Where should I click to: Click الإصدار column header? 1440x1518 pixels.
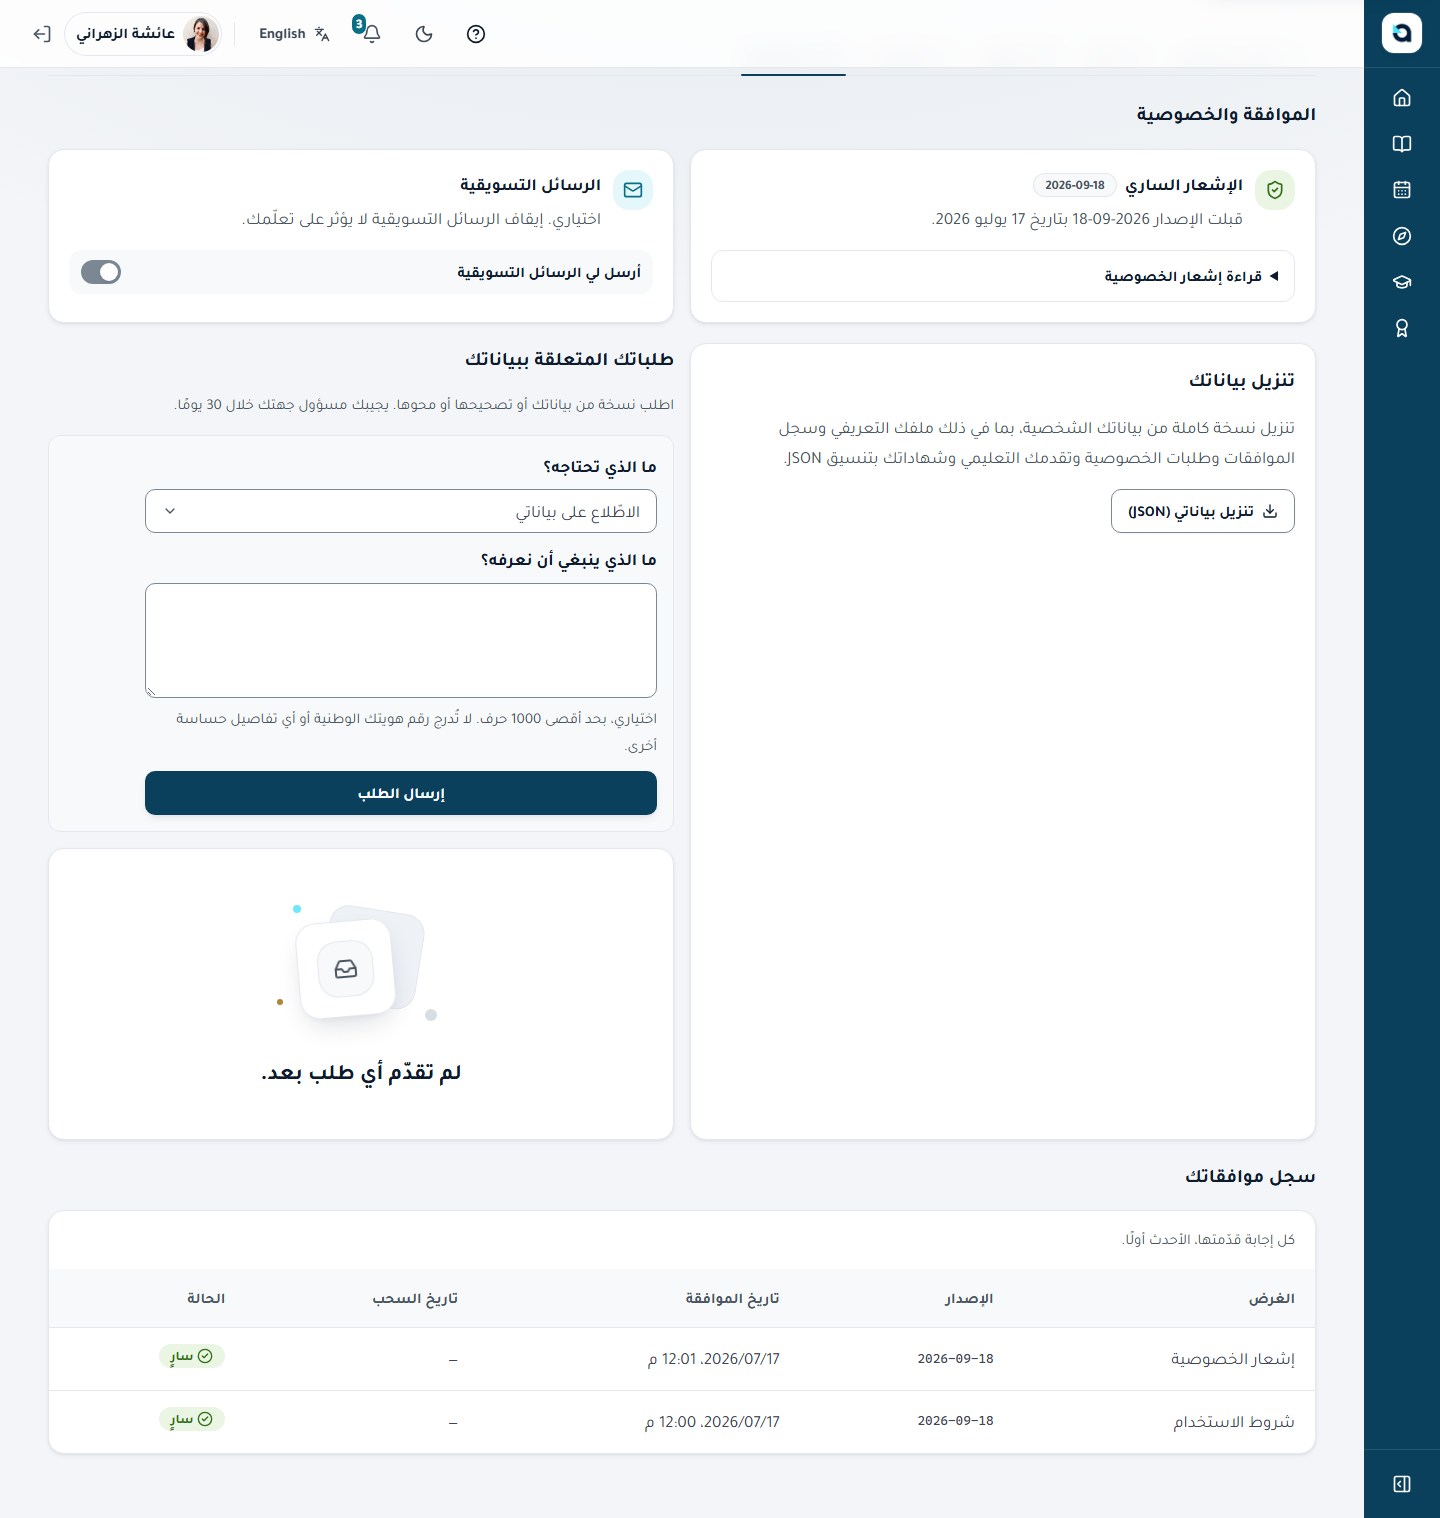coord(969,1299)
